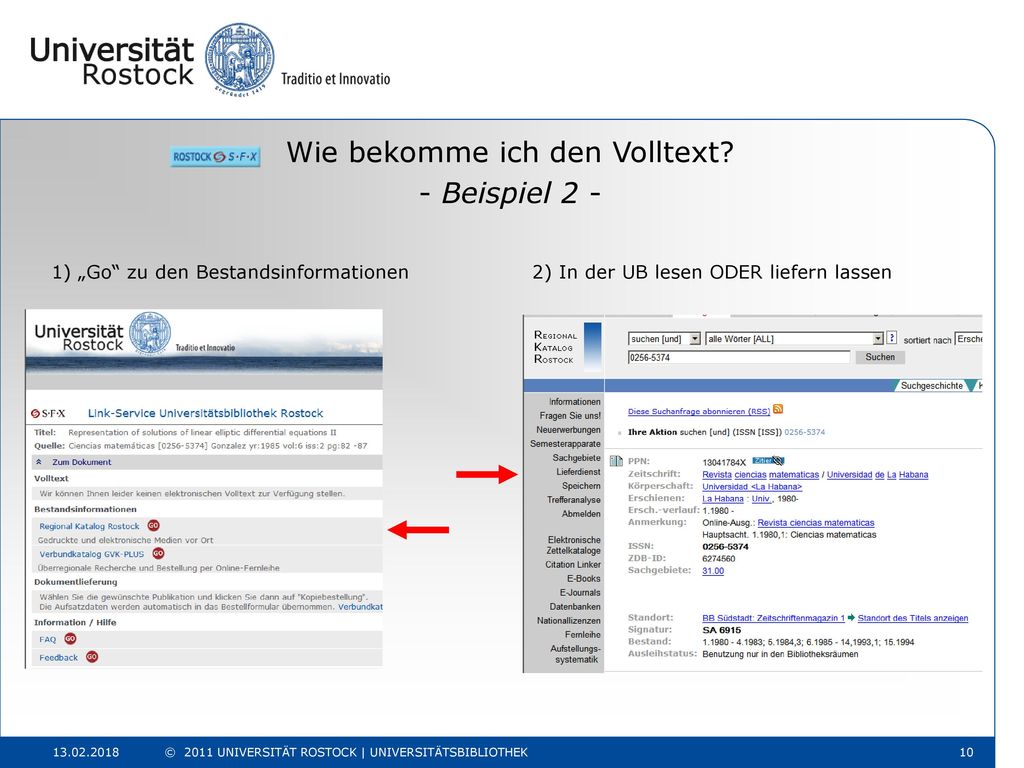
Task: Choose Speichern in the sidebar
Action: [x=581, y=486]
